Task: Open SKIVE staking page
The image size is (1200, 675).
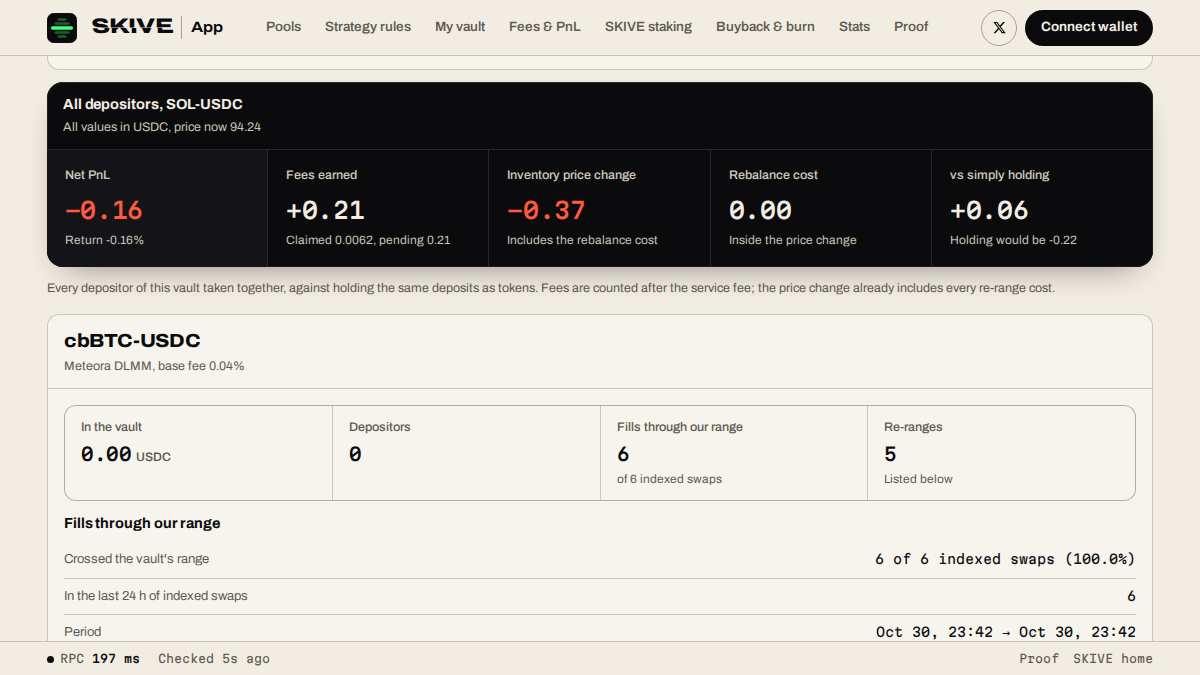Action: coord(648,27)
